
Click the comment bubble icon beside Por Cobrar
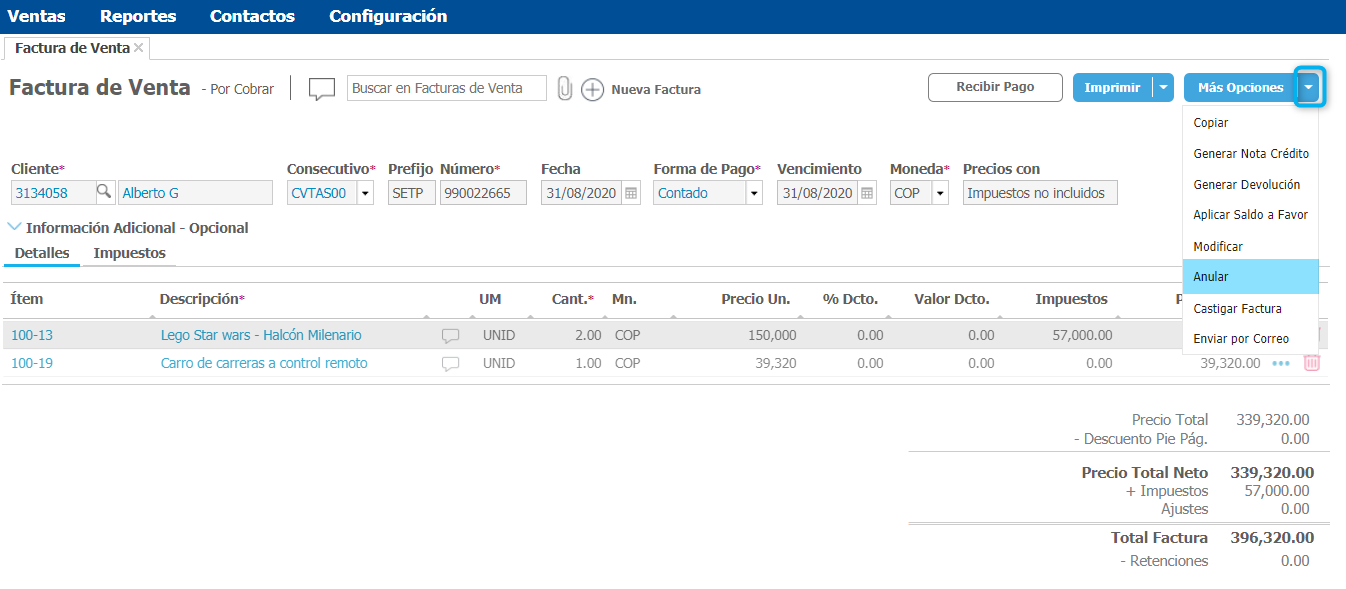coord(321,89)
